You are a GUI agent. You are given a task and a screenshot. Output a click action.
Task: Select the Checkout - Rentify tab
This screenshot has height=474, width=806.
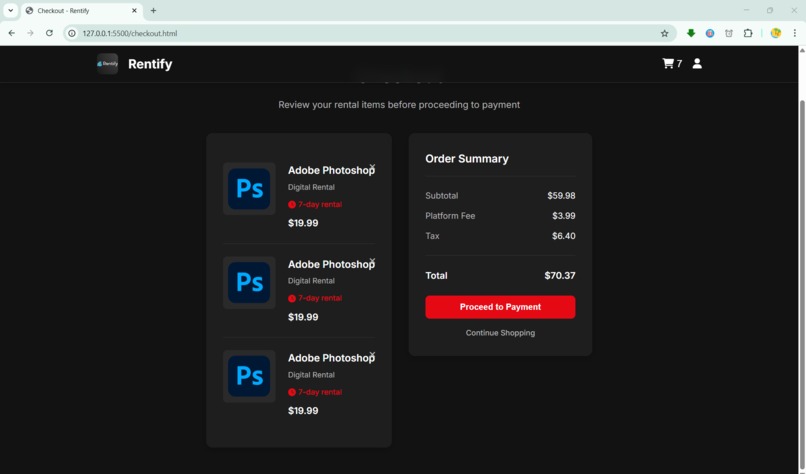click(82, 11)
